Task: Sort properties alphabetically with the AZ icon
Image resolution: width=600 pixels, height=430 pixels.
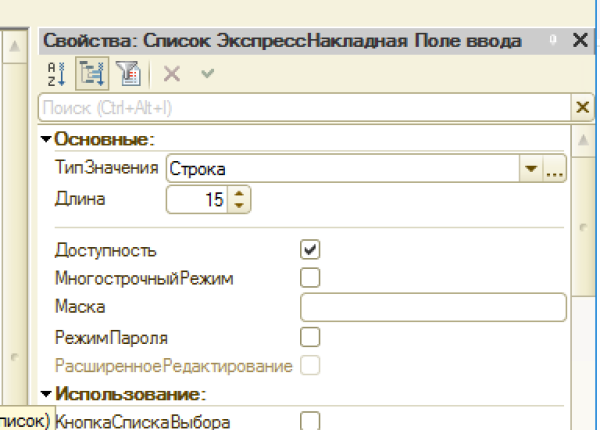Action: click(54, 73)
